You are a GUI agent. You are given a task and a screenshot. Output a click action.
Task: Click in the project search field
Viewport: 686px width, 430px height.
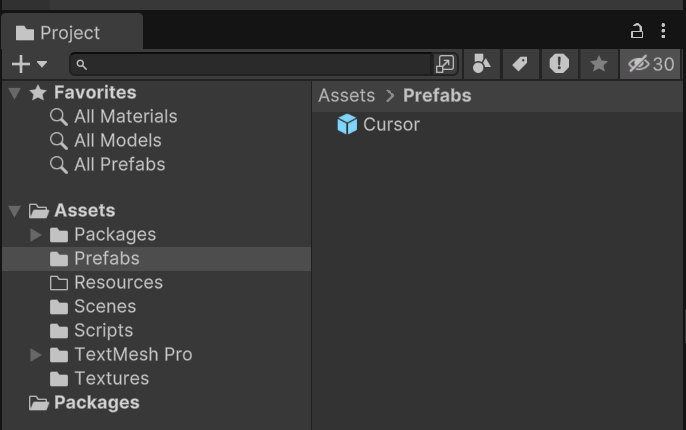coord(252,64)
